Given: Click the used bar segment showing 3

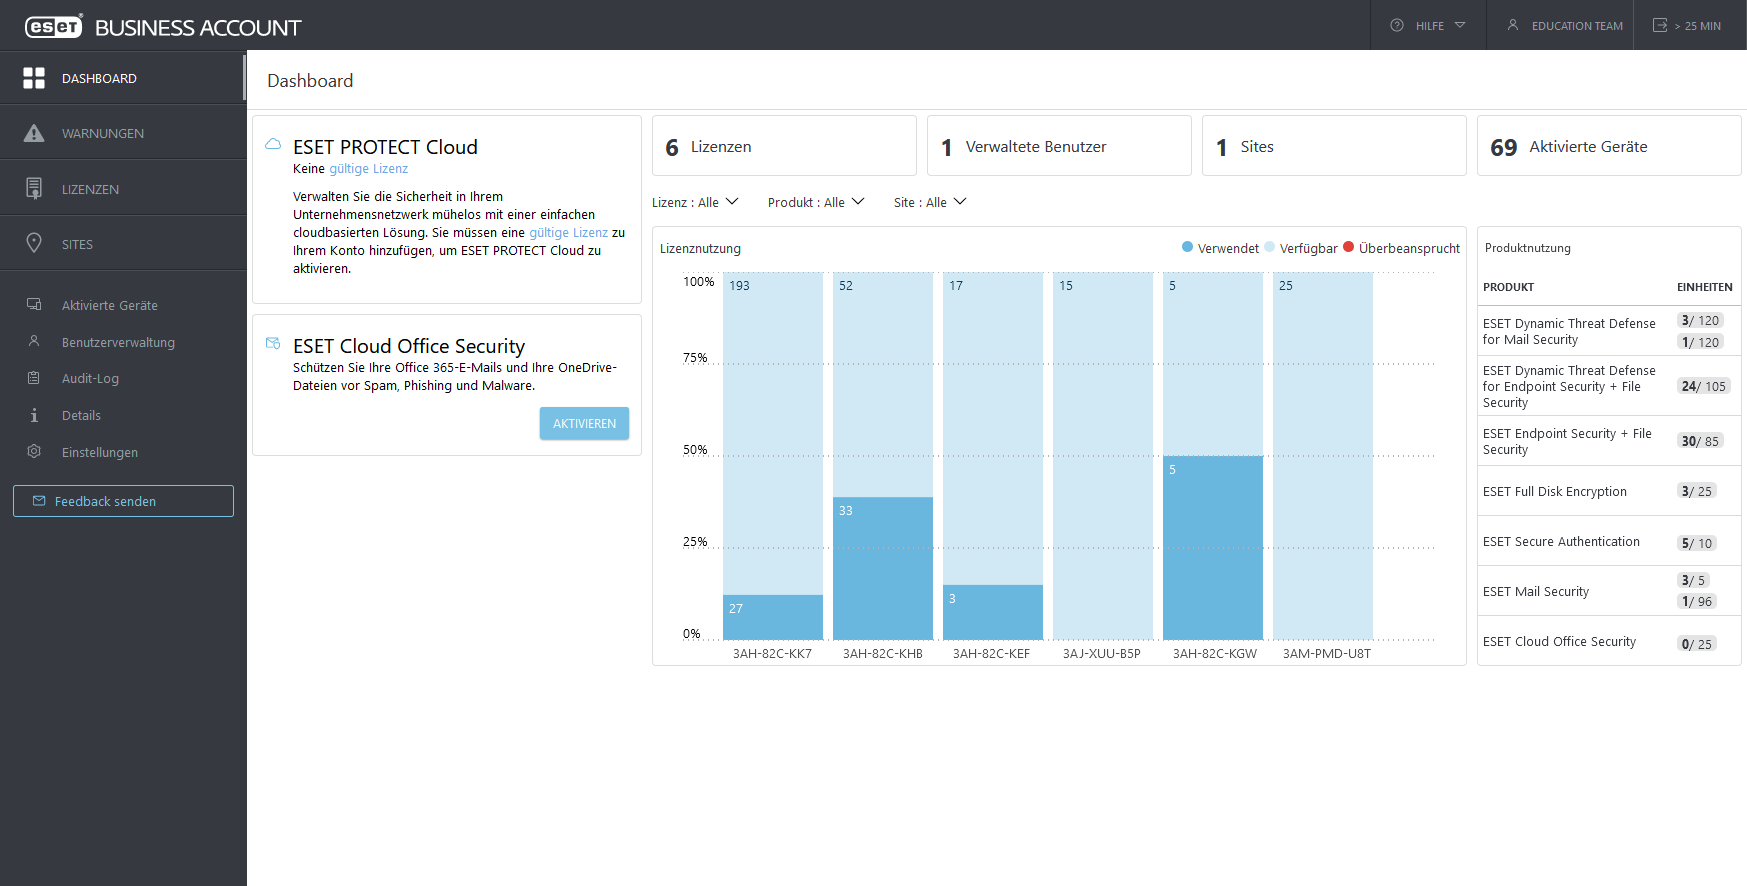Looking at the screenshot, I should click(993, 612).
